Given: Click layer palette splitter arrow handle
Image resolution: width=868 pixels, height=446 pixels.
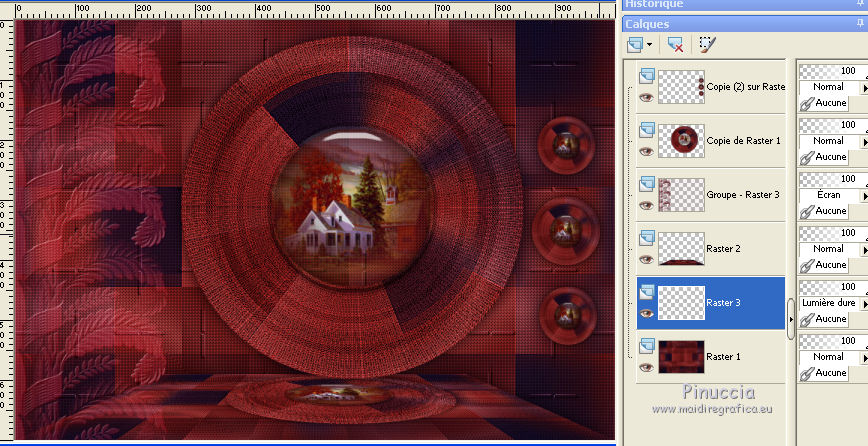Looking at the screenshot, I should 790,319.
